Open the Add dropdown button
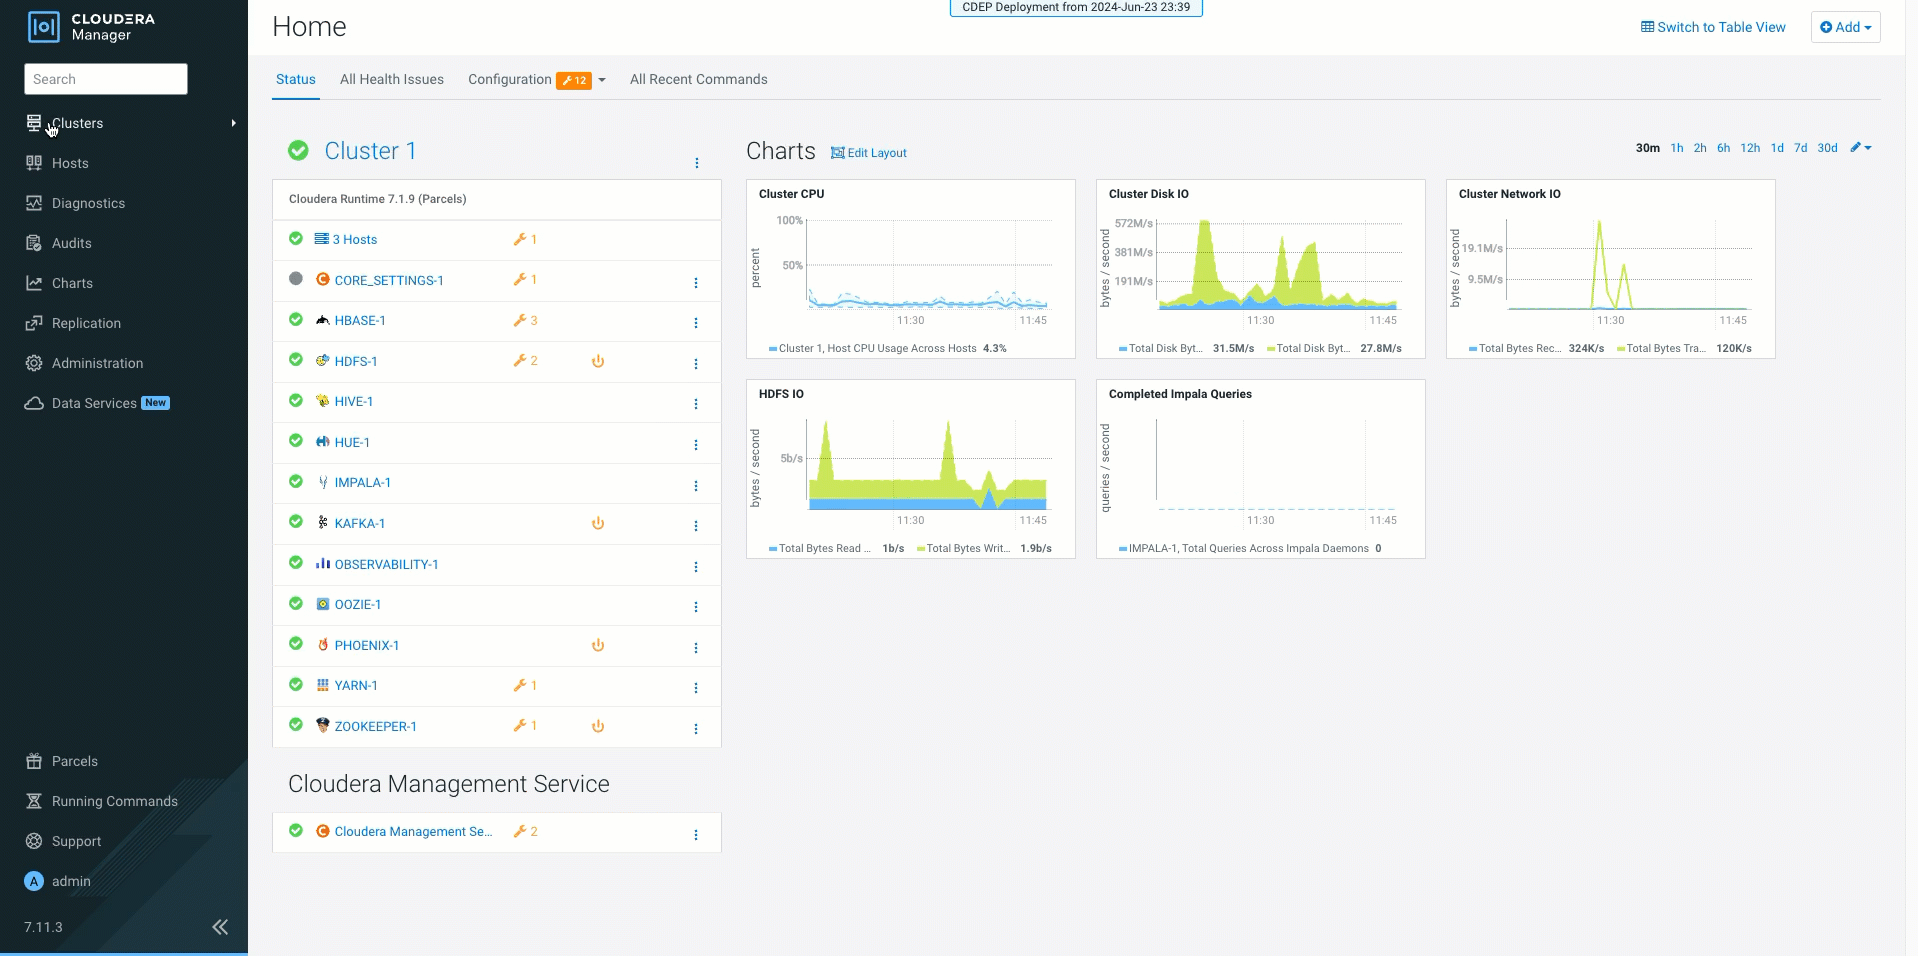This screenshot has height=956, width=1918. click(1845, 27)
